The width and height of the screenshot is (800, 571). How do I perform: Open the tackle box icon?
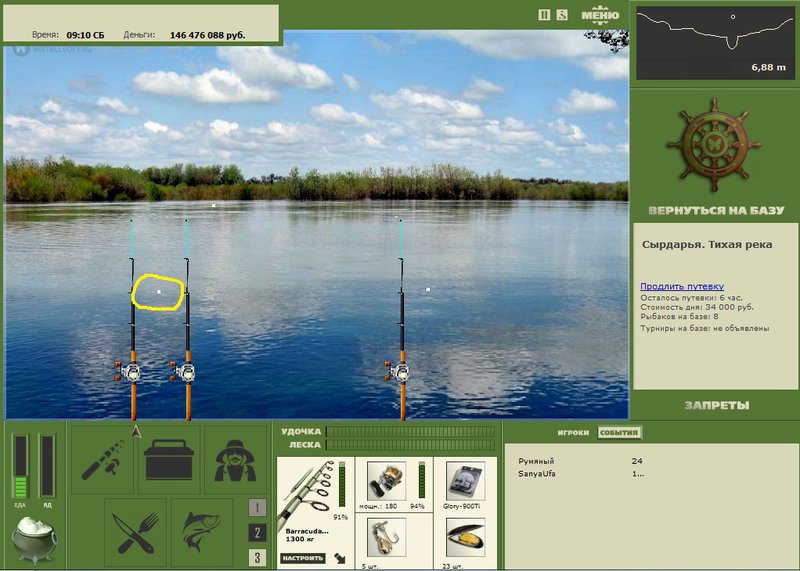tap(169, 460)
